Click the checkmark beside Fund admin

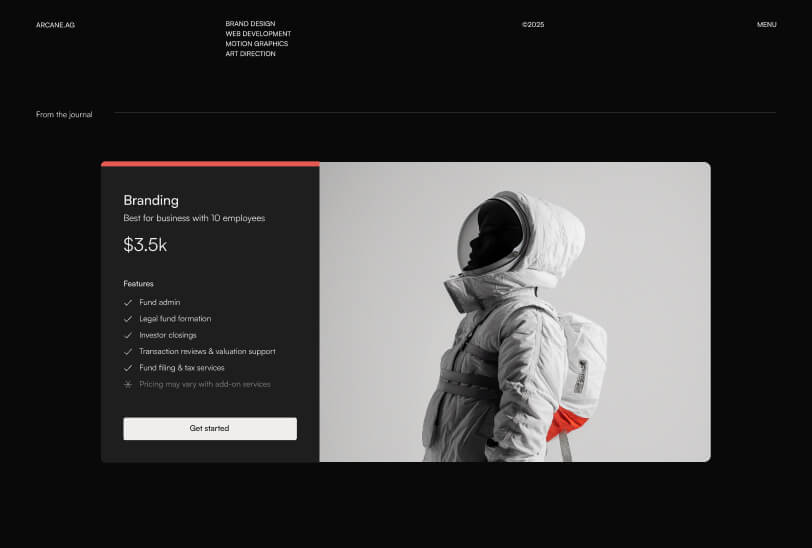pyautogui.click(x=128, y=302)
